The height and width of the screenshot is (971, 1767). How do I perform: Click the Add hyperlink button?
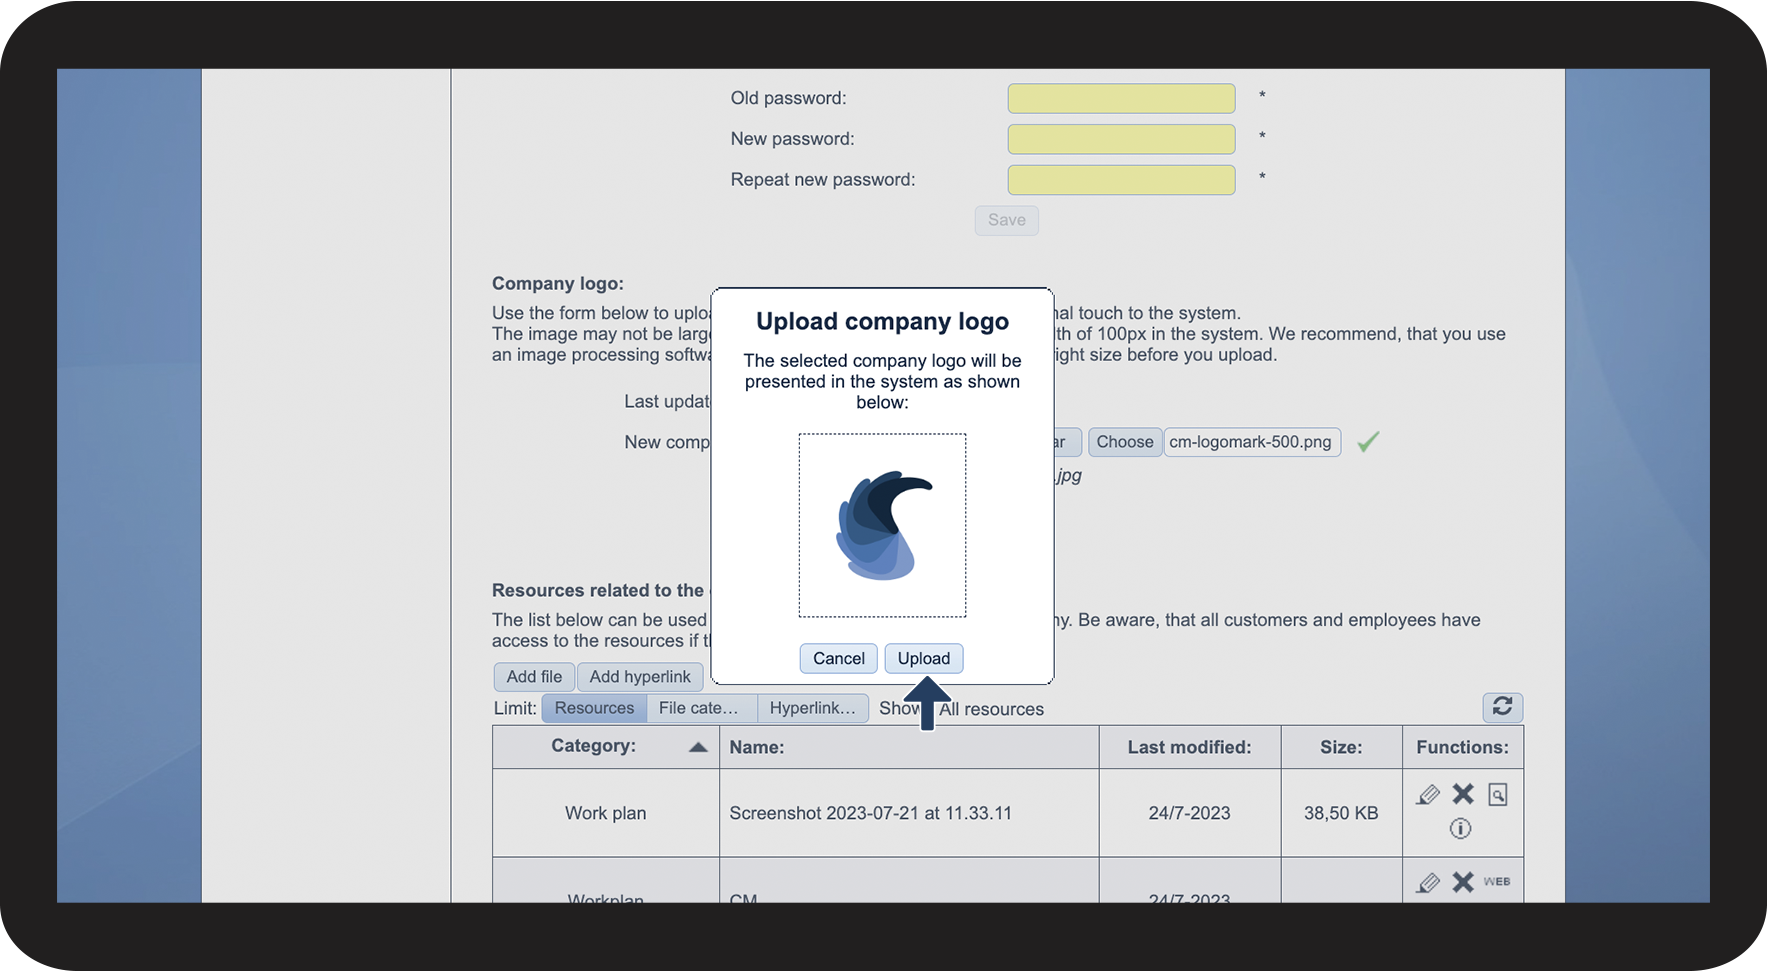point(640,677)
